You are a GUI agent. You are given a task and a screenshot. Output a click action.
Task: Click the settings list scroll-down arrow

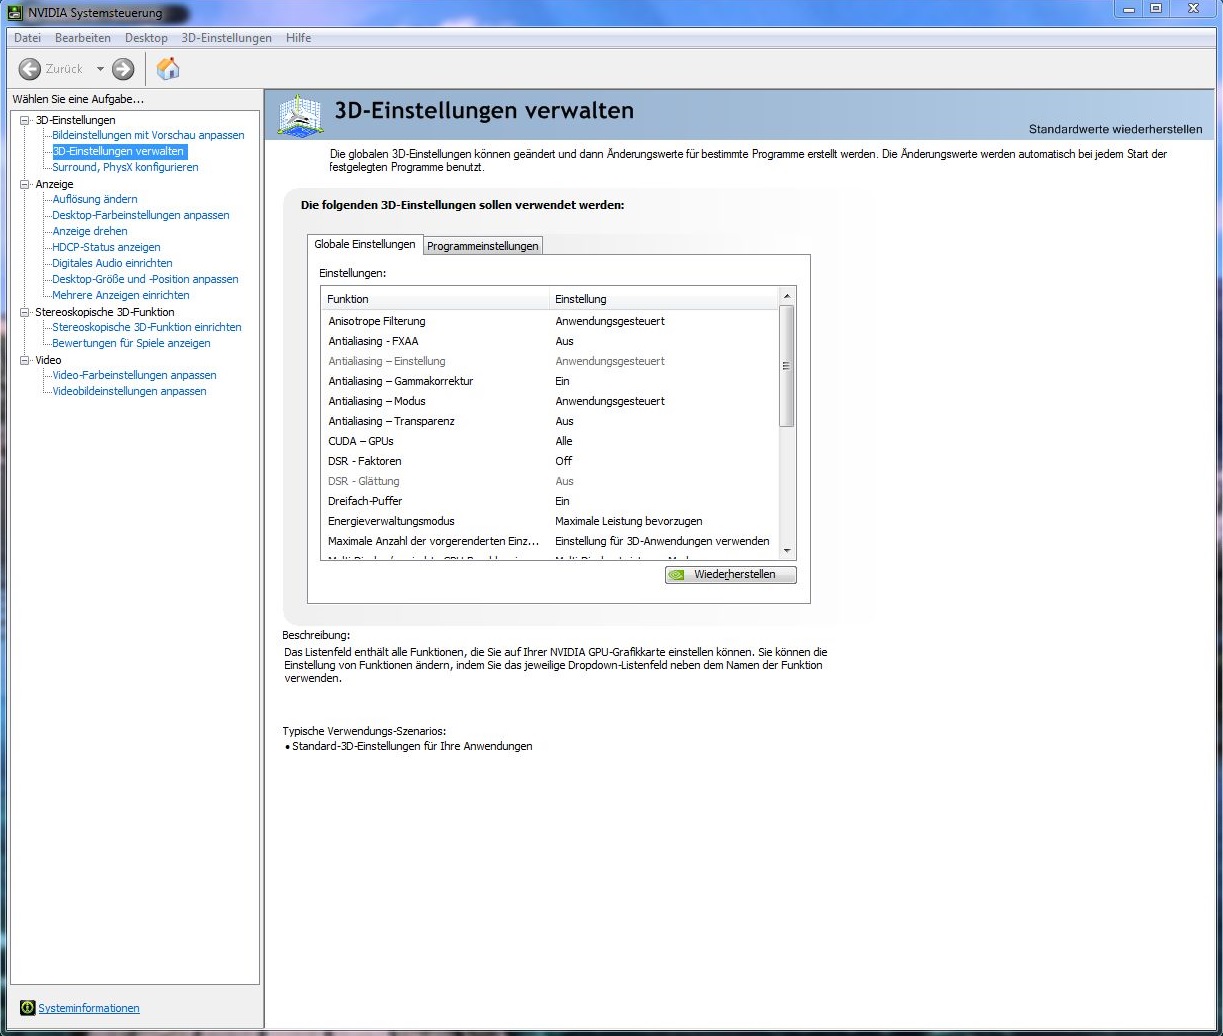786,551
